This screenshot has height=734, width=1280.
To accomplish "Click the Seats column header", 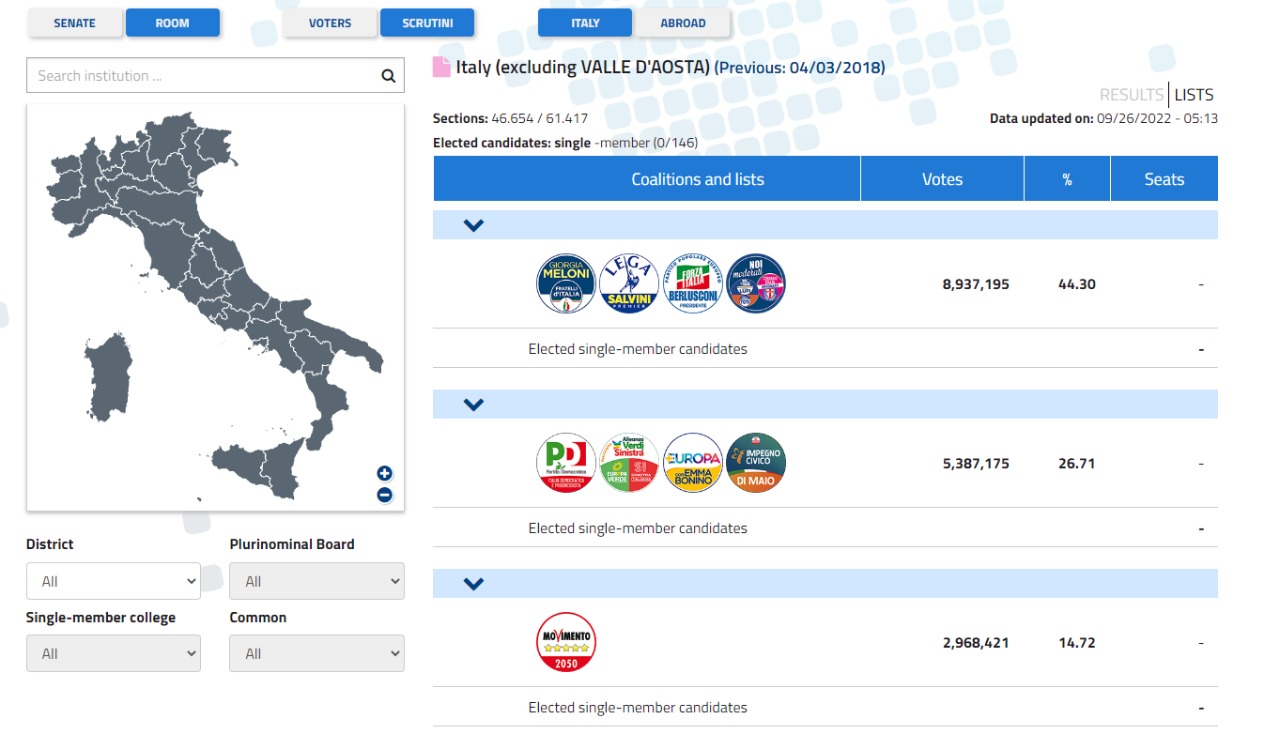I will pos(1164,179).
